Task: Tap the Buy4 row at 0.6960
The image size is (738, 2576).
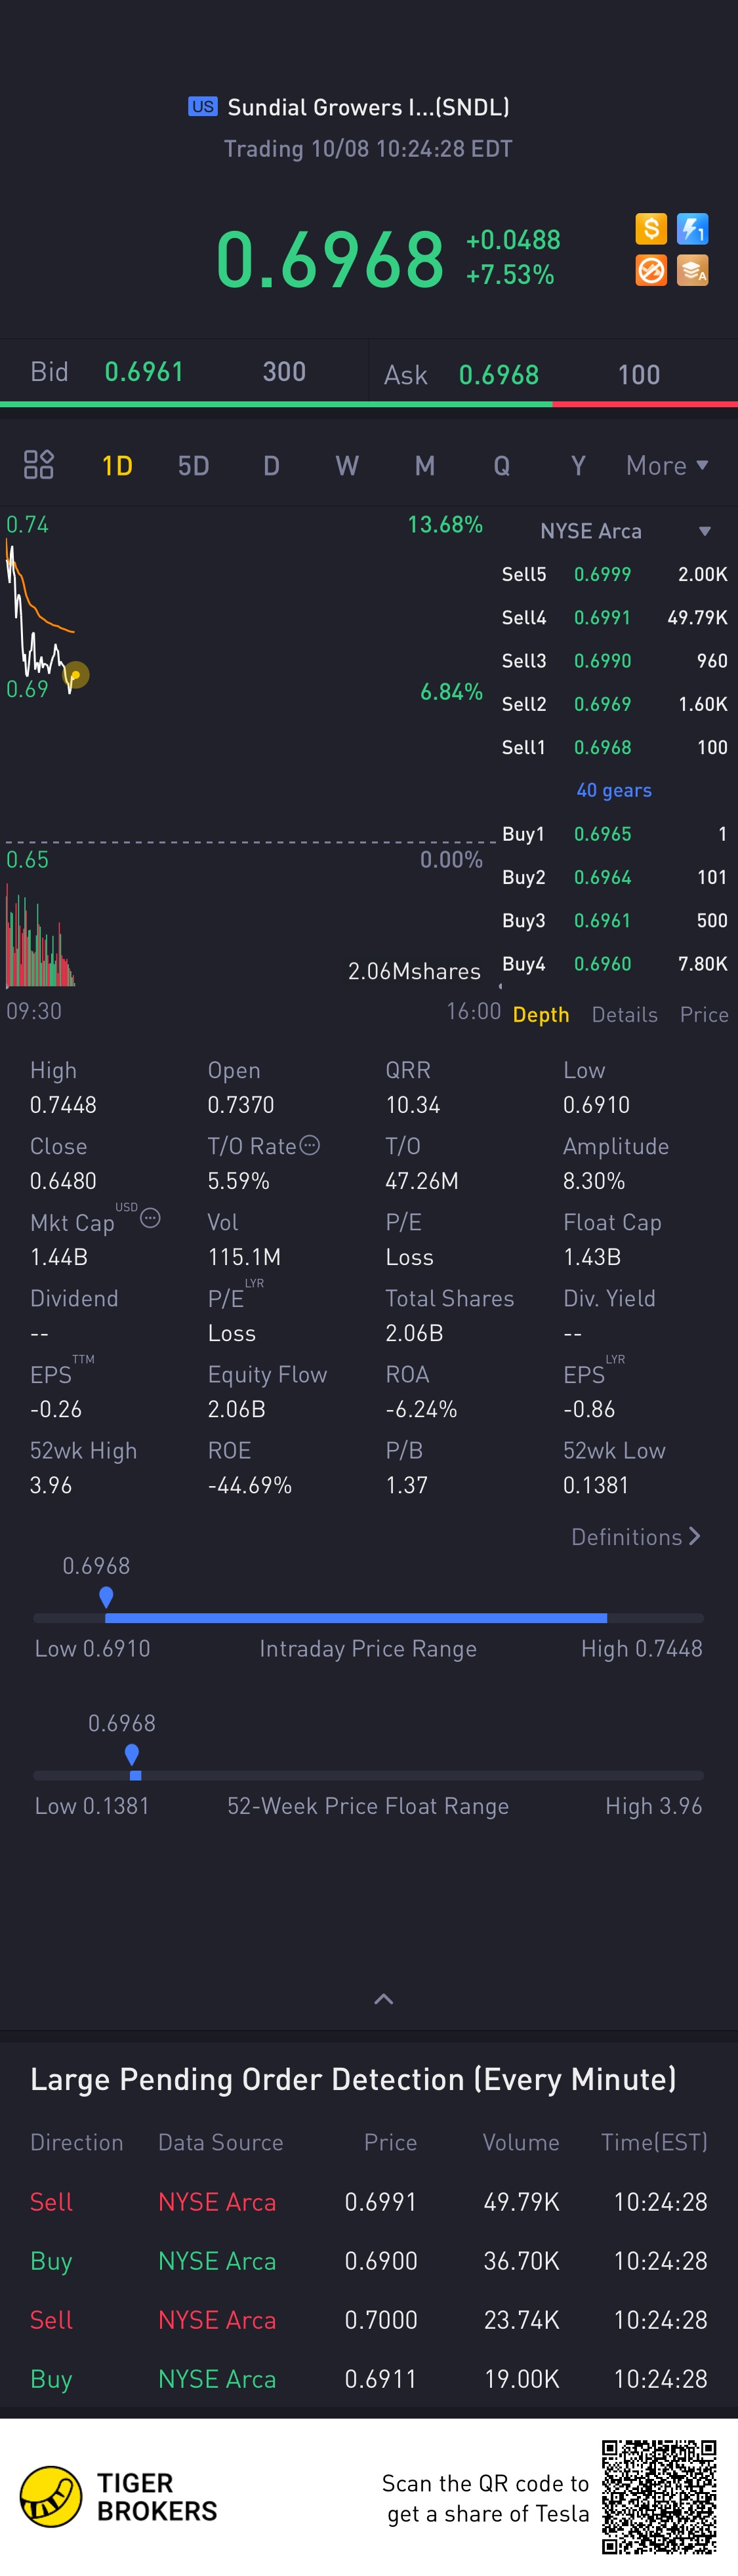Action: click(x=614, y=963)
